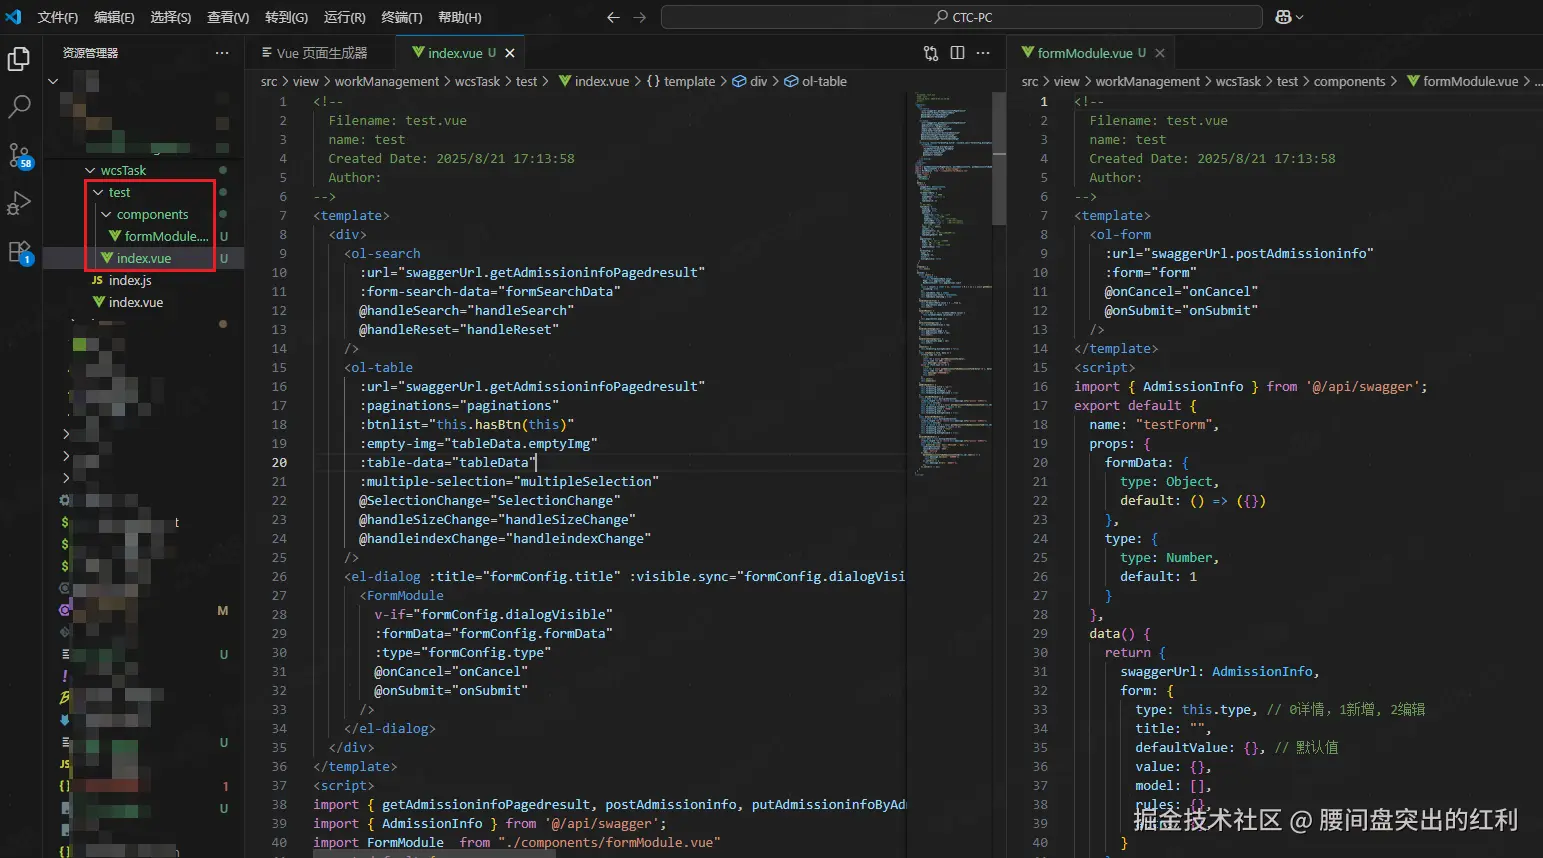Open Source Control with 58 changes
The height and width of the screenshot is (858, 1543).
19,155
